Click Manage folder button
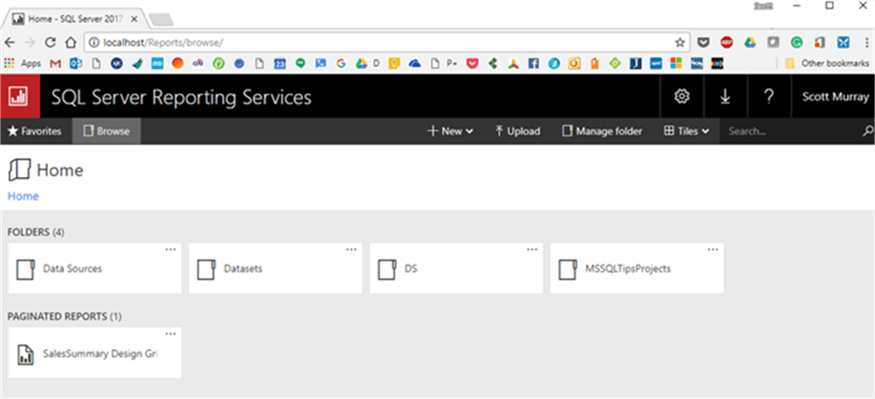The height and width of the screenshot is (399, 875). click(602, 132)
